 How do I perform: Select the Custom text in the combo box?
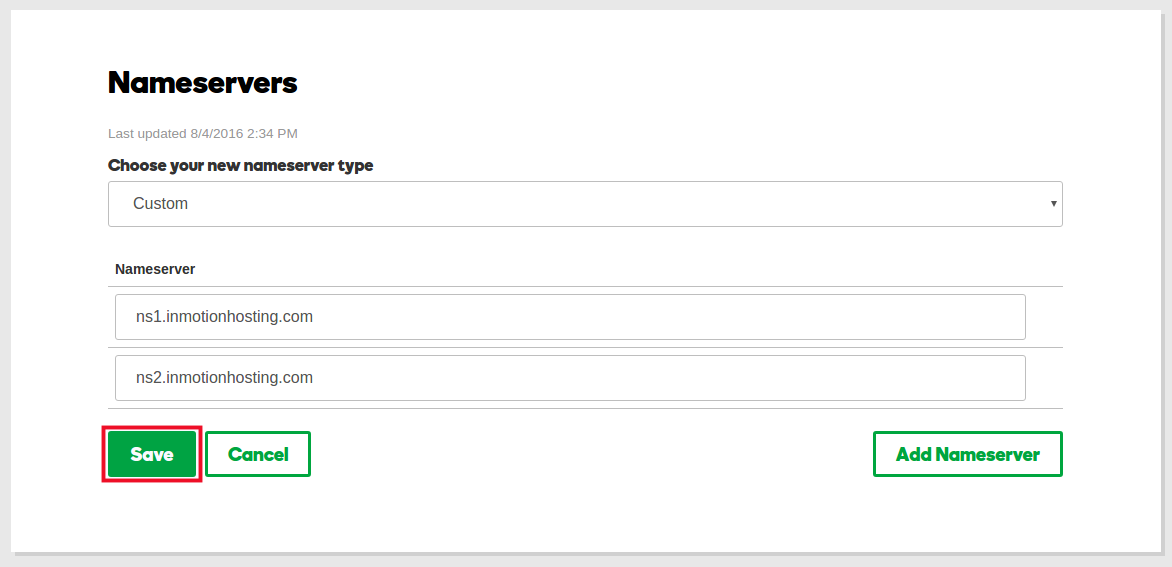(x=160, y=204)
